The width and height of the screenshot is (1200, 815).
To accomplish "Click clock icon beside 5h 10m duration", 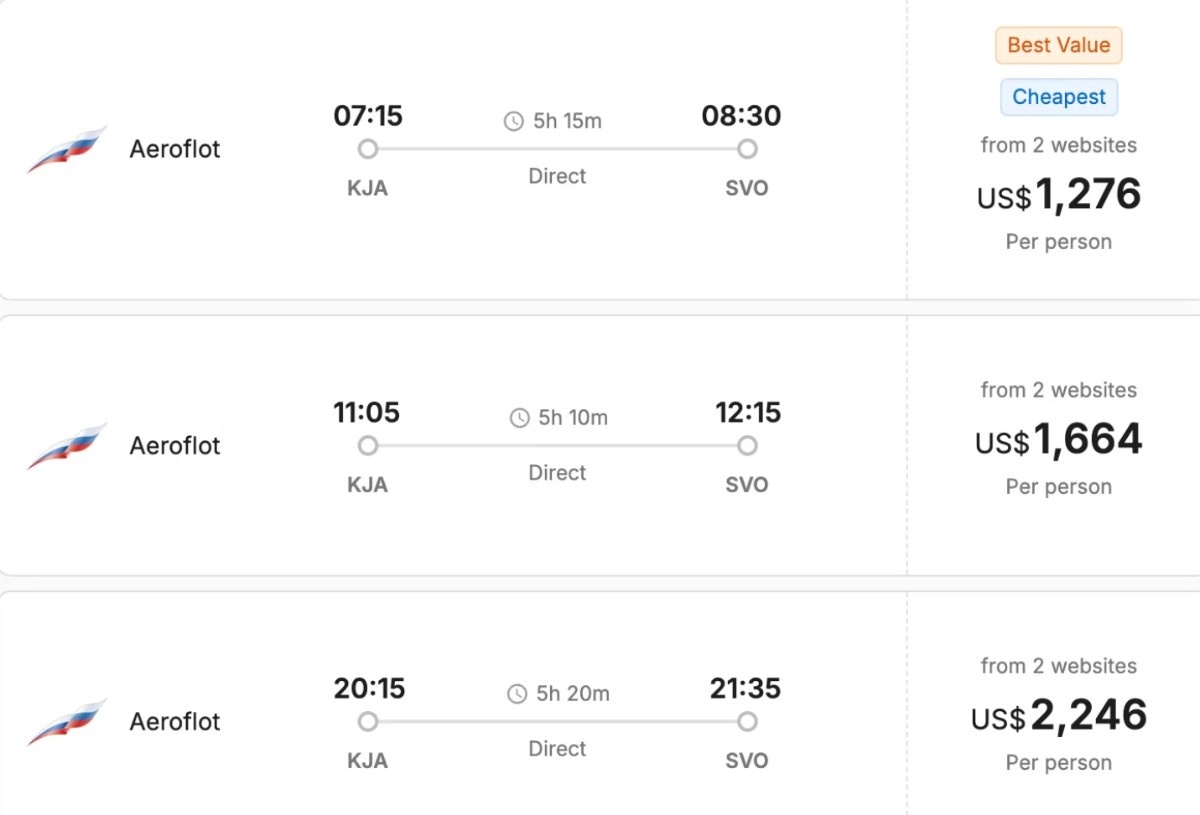I will [x=519, y=418].
